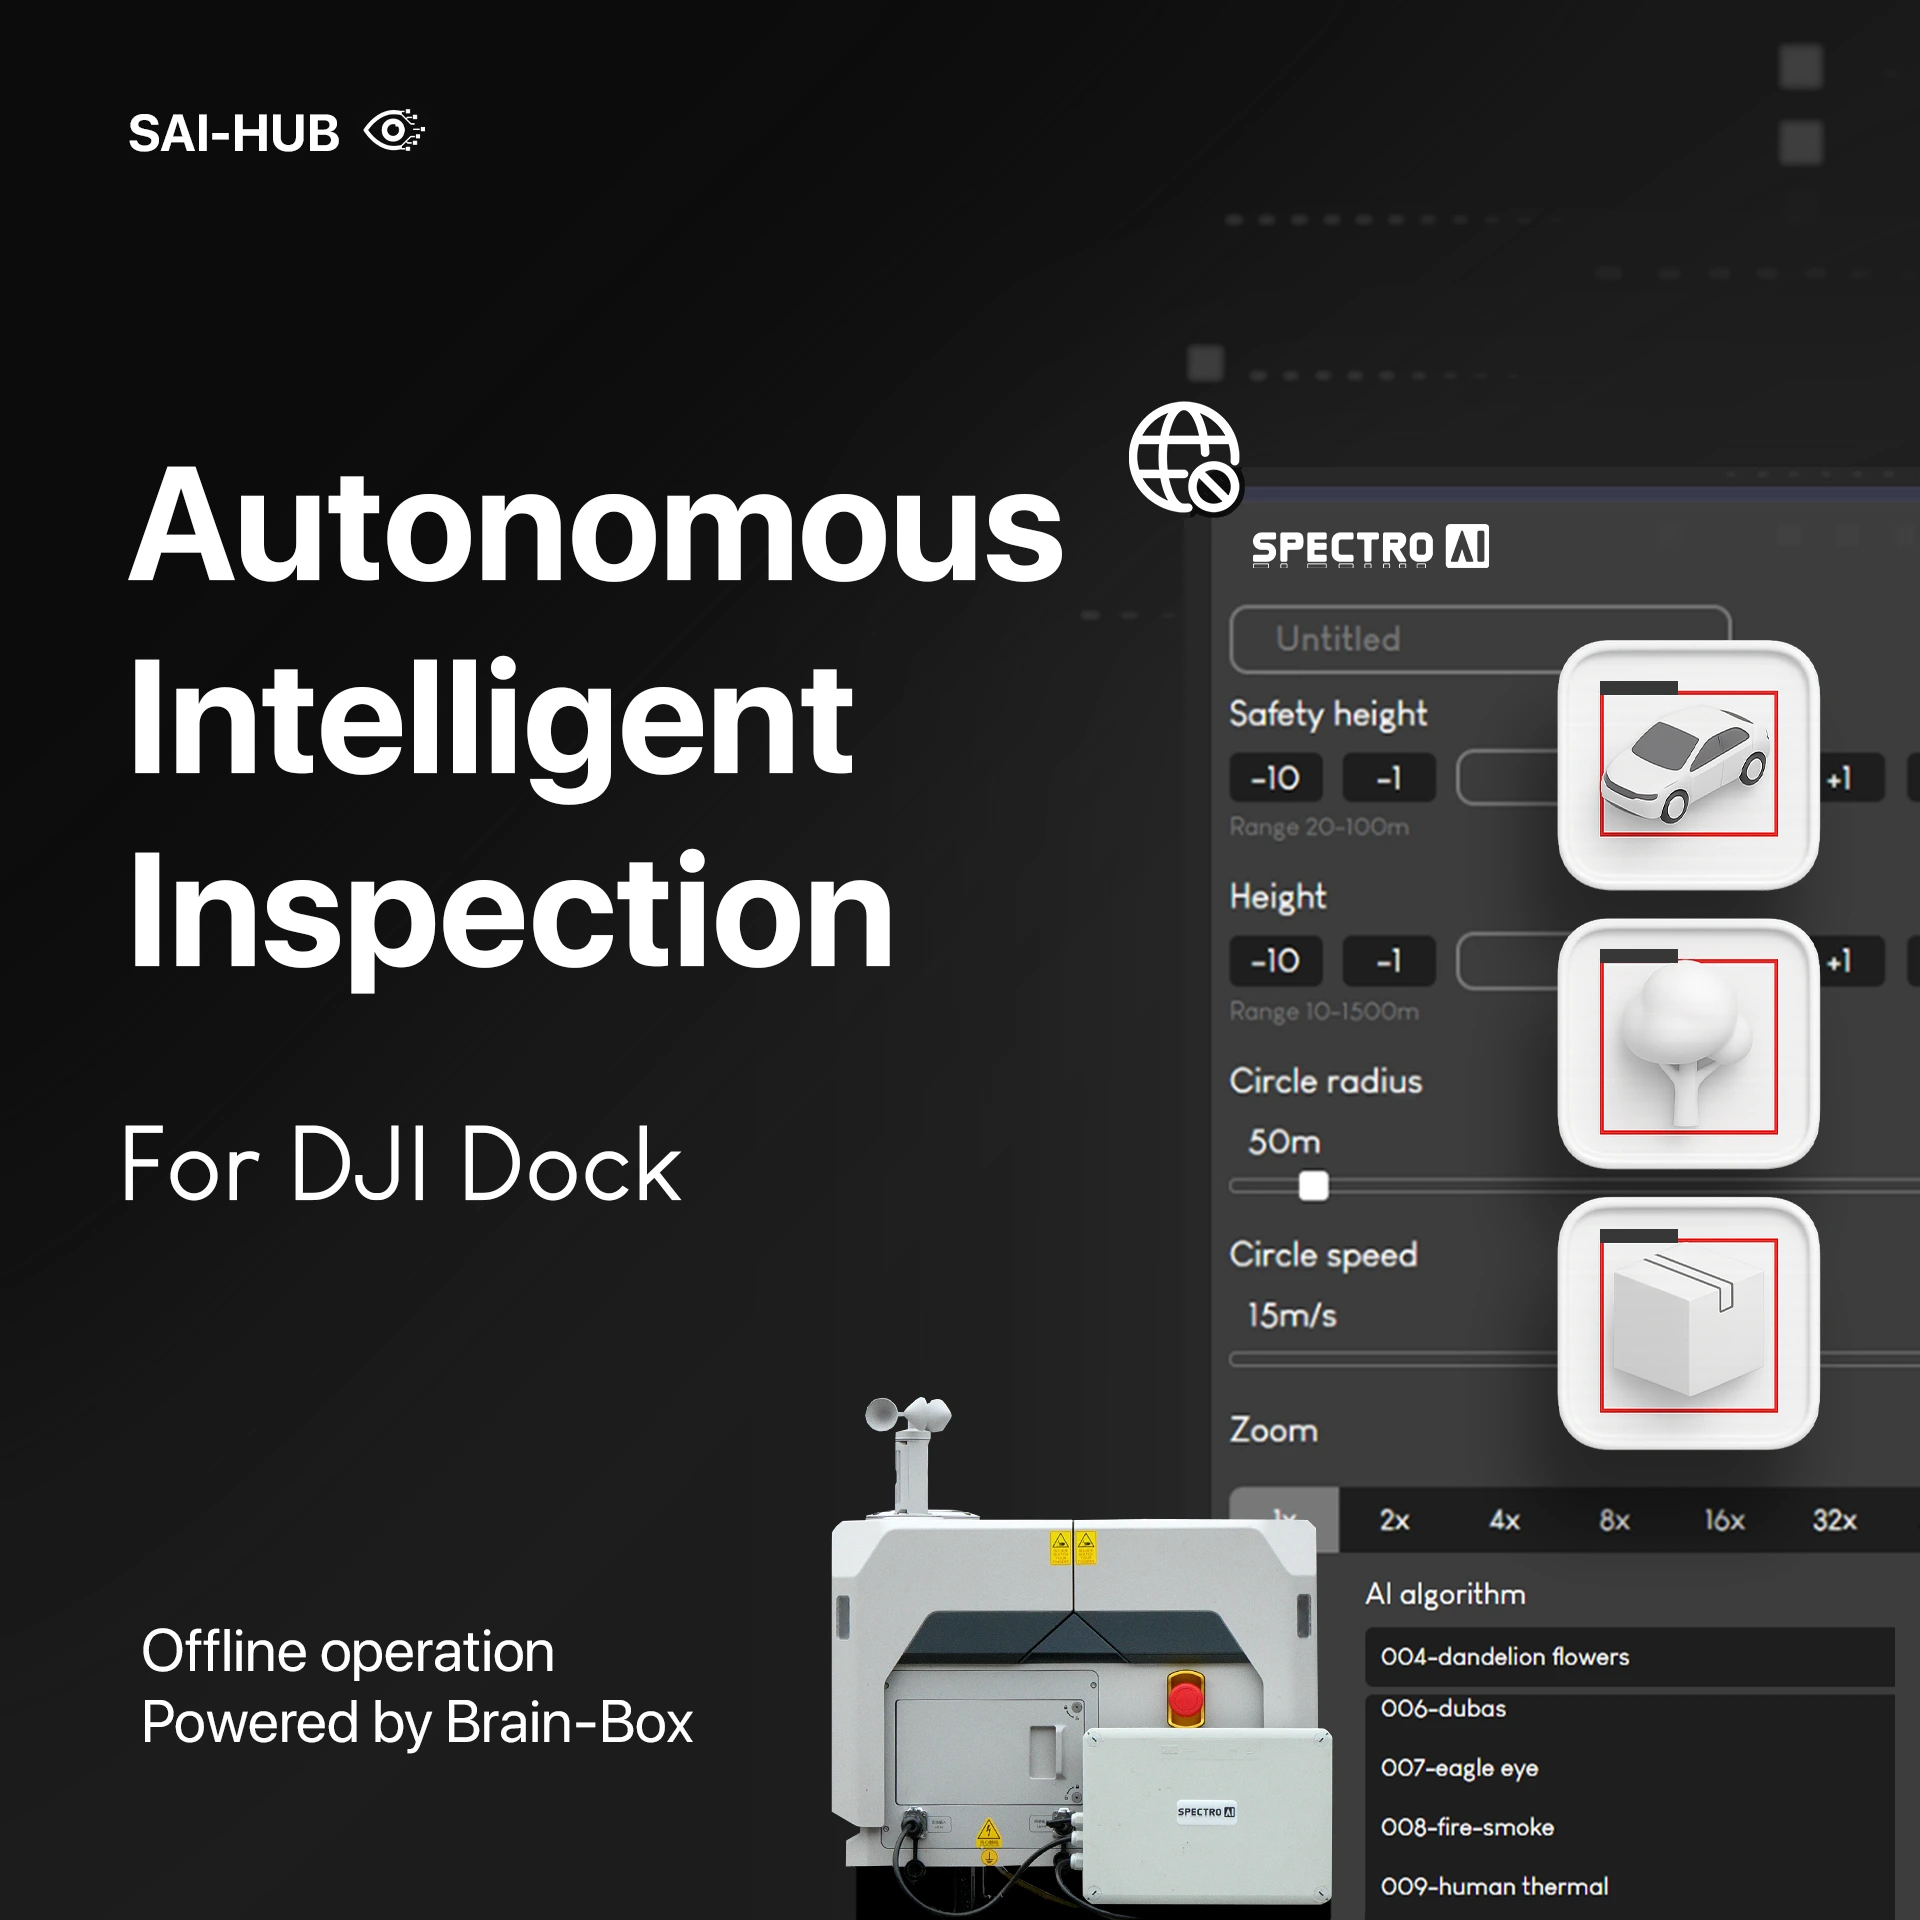The width and height of the screenshot is (1920, 1920).
Task: Click the Zoom label
Action: click(1273, 1430)
